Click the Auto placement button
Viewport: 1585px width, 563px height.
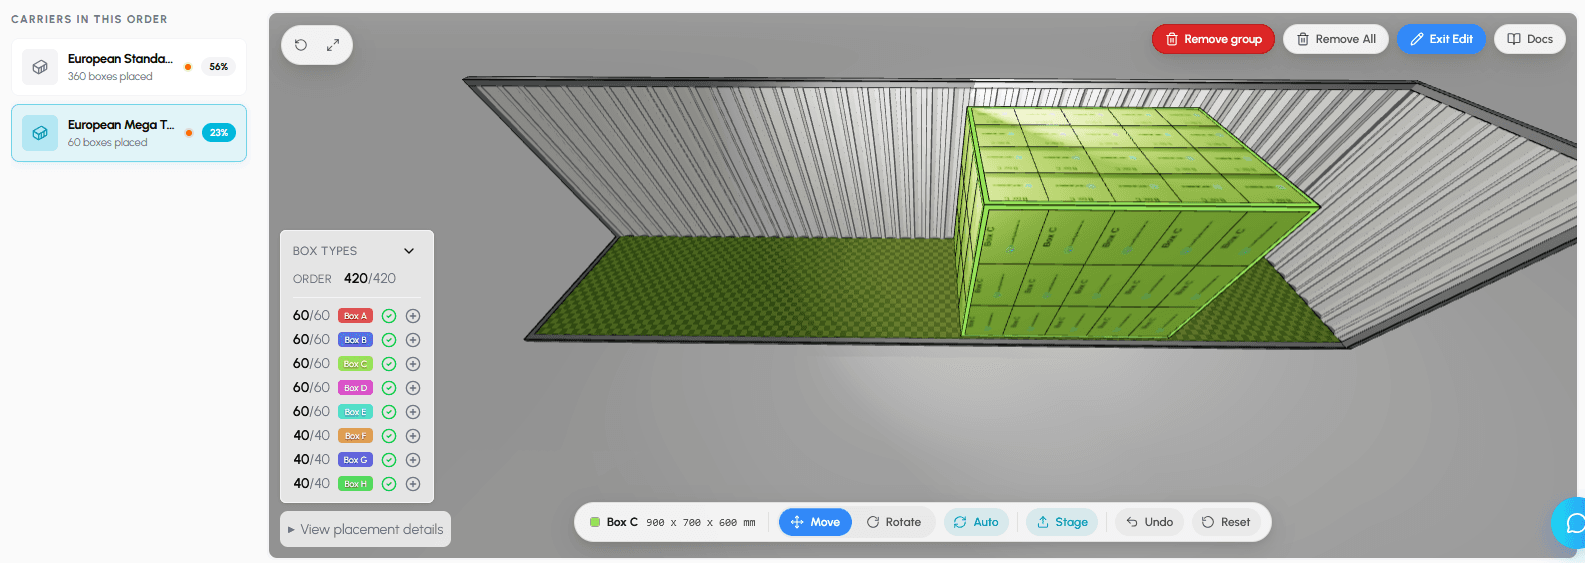click(x=976, y=522)
